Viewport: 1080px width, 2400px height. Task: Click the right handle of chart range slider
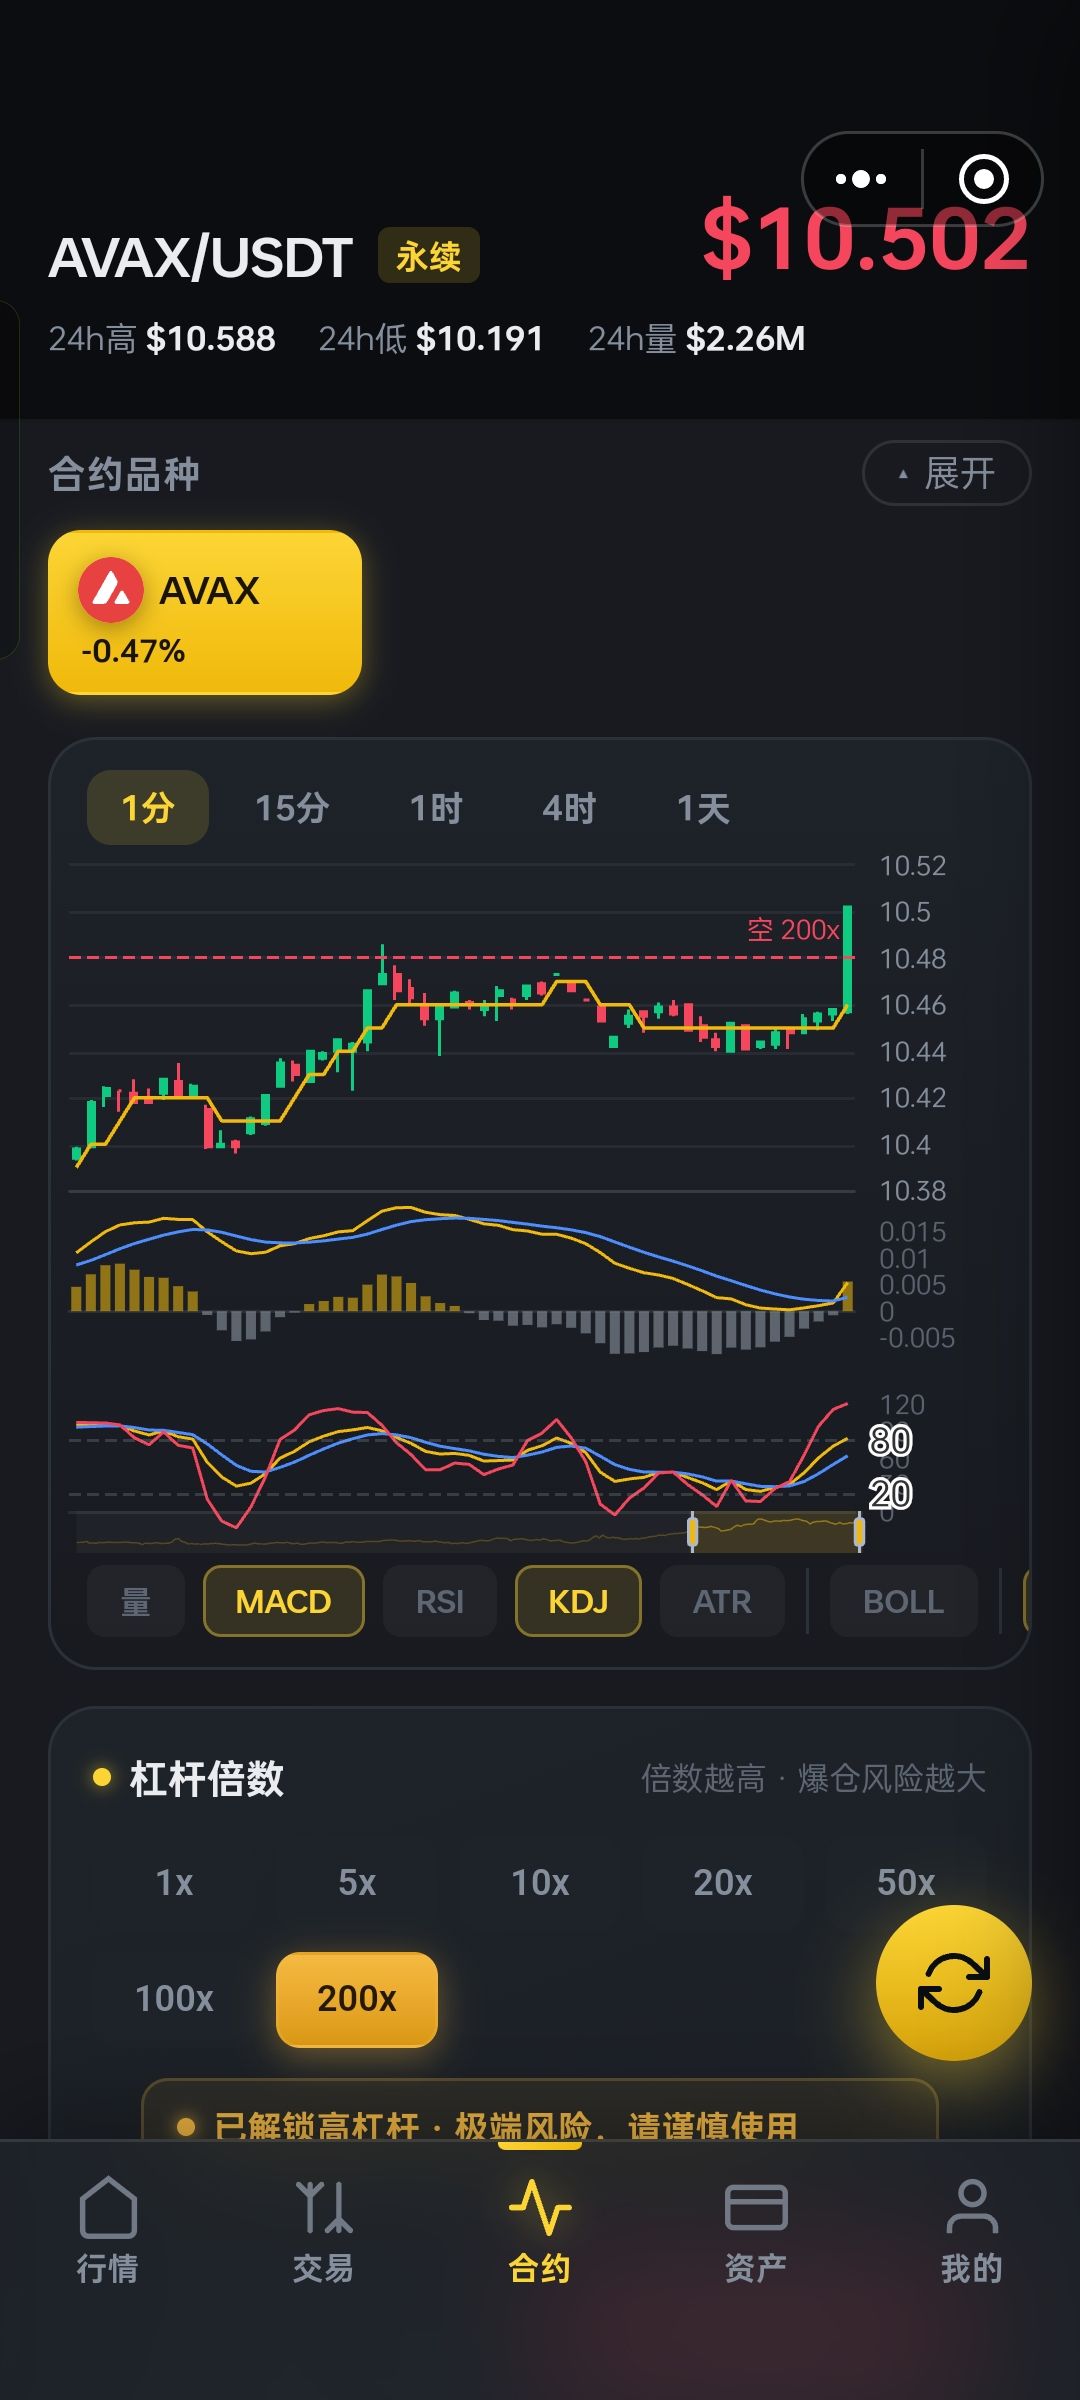pyautogui.click(x=859, y=1531)
